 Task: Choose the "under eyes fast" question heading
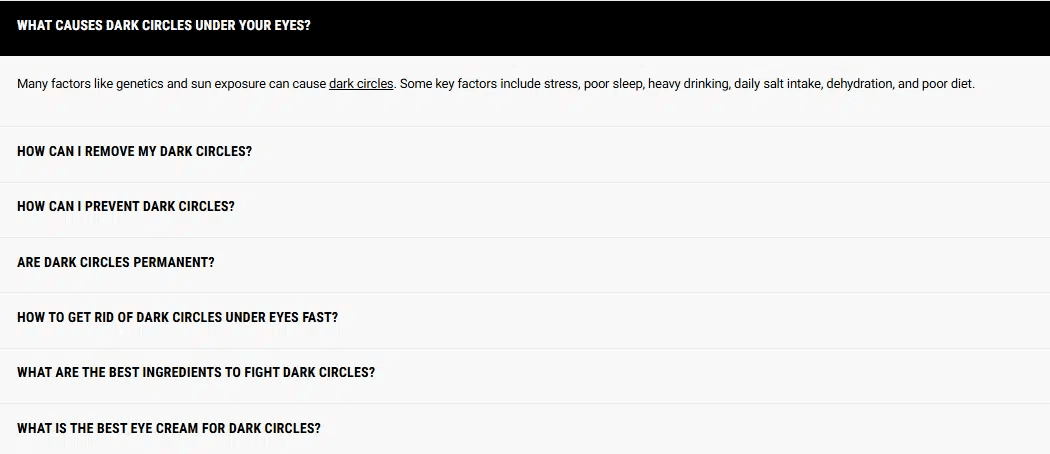177,317
